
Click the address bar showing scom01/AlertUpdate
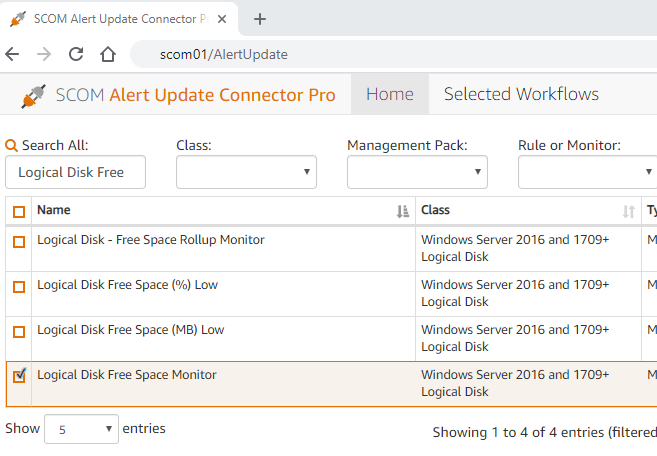point(394,54)
